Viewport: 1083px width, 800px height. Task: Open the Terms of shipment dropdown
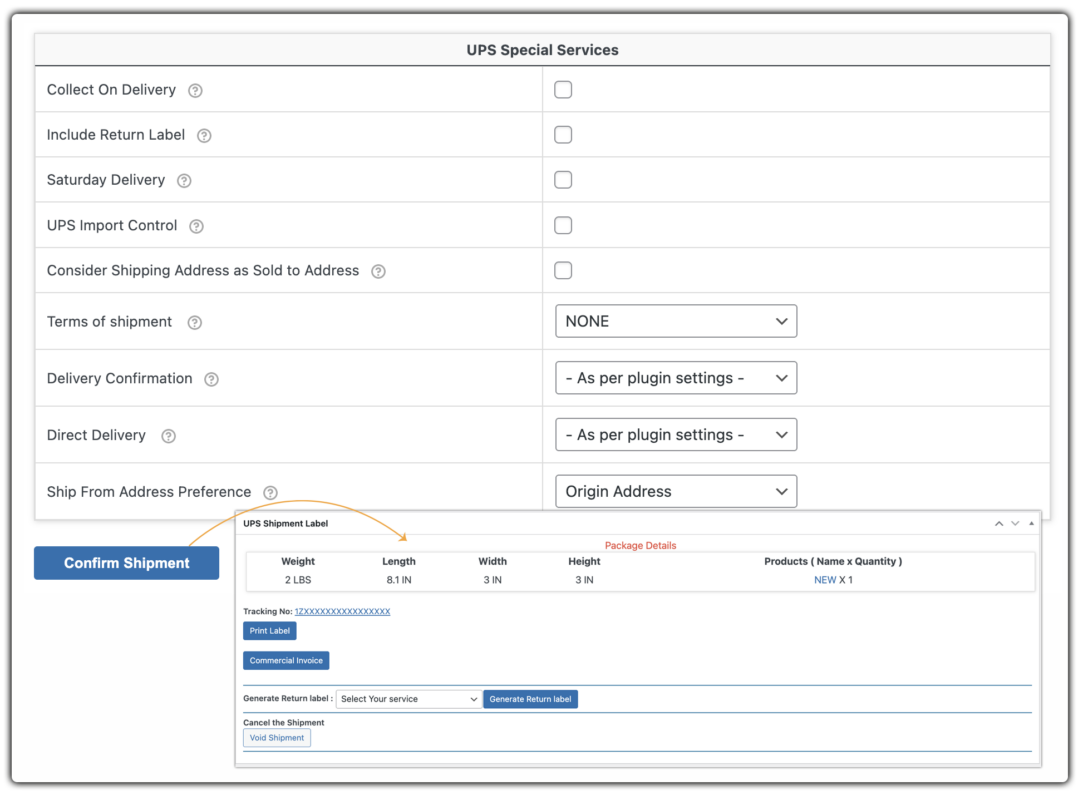point(676,321)
